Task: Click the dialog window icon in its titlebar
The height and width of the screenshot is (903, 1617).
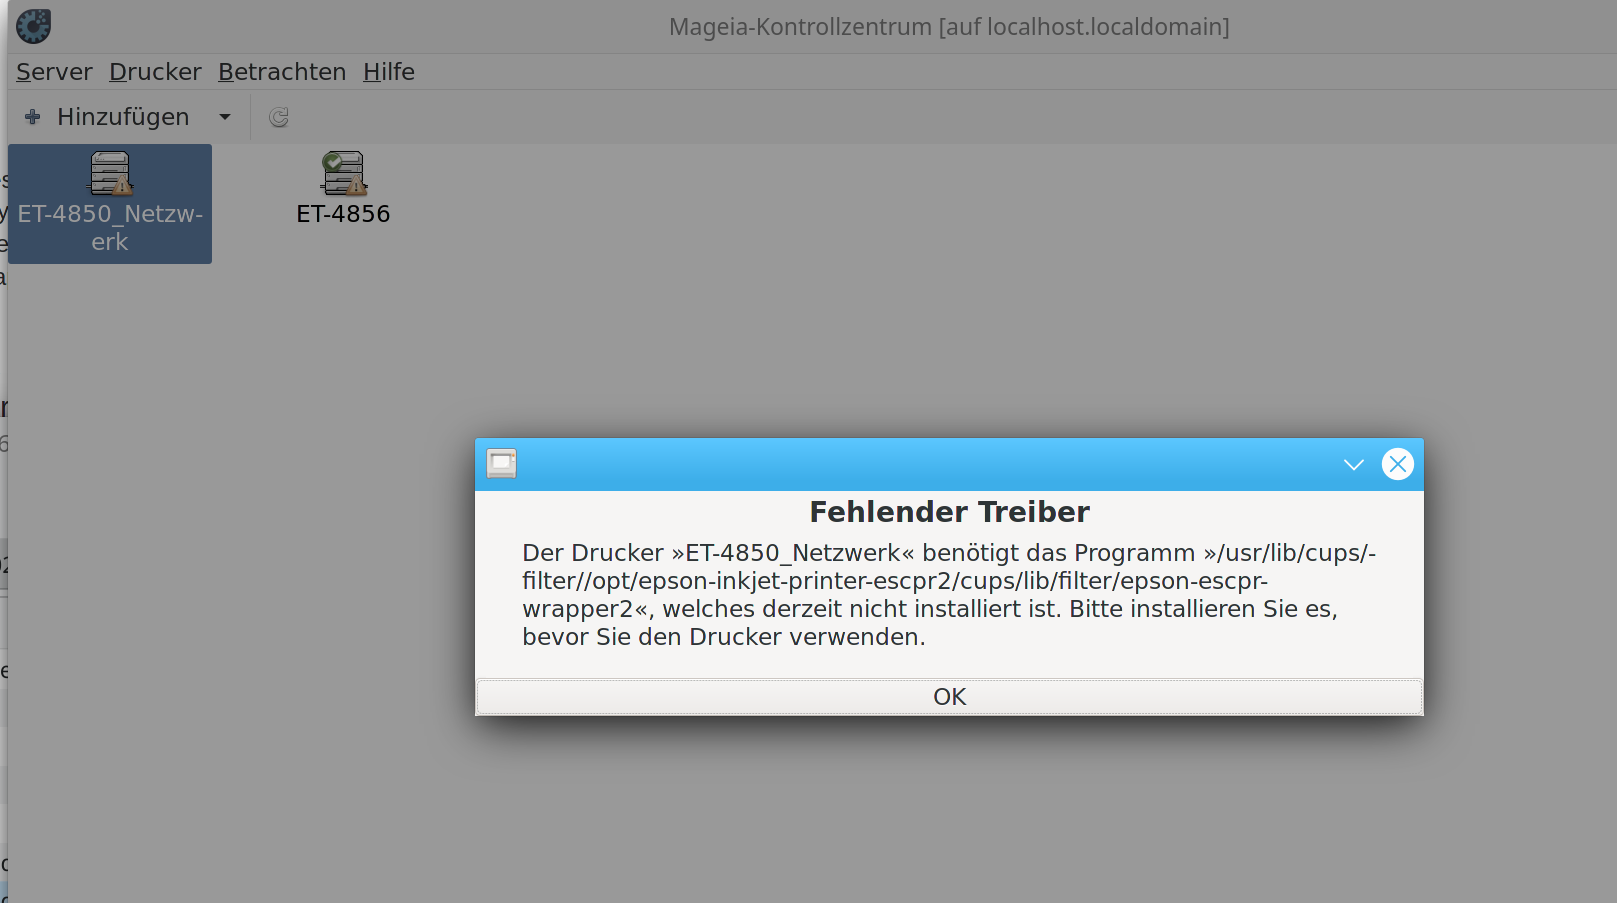Action: (x=502, y=464)
